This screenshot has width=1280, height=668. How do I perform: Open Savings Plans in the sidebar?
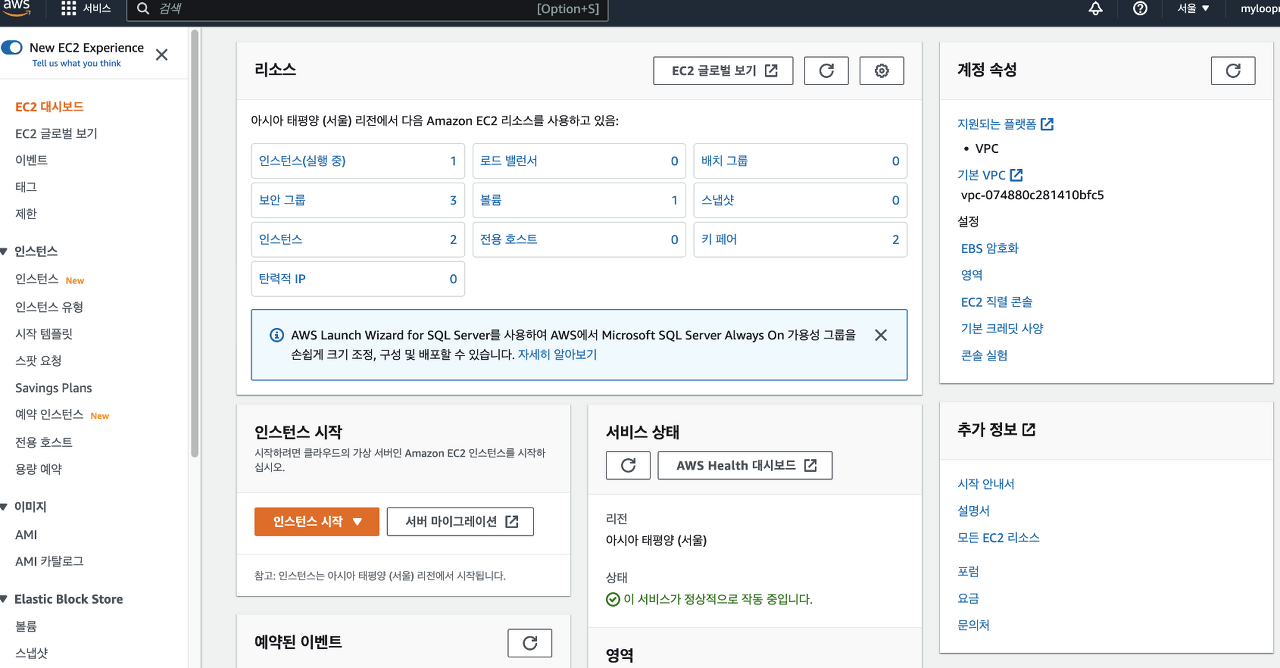pyautogui.click(x=53, y=388)
